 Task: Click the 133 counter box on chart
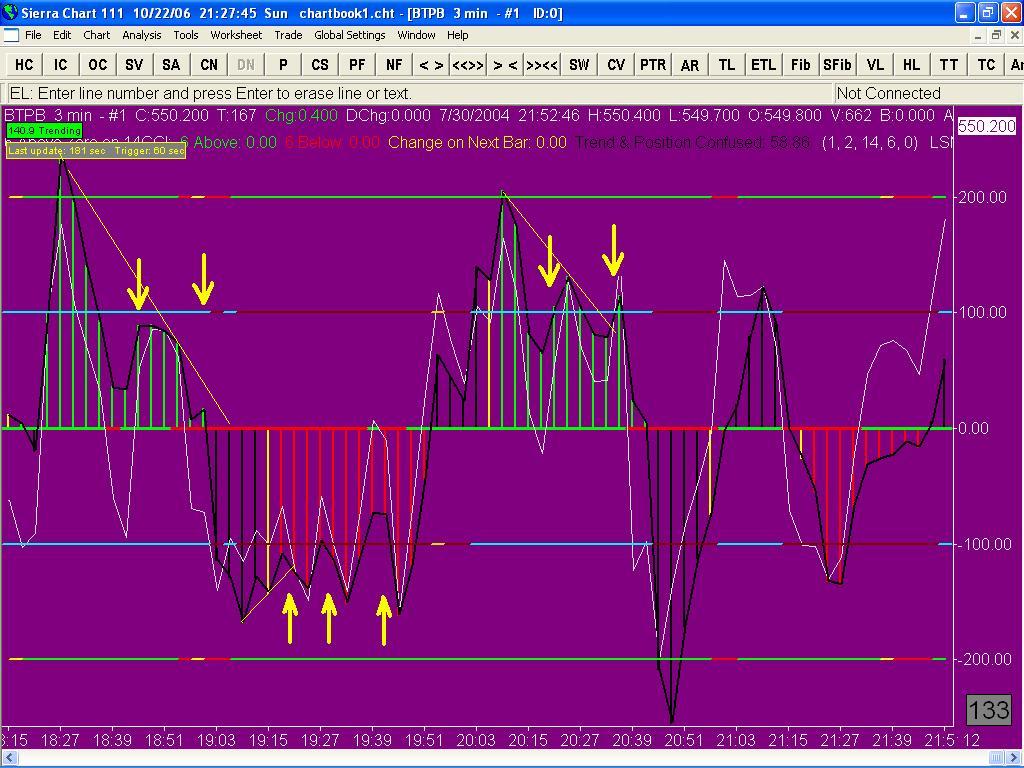pyautogui.click(x=988, y=710)
